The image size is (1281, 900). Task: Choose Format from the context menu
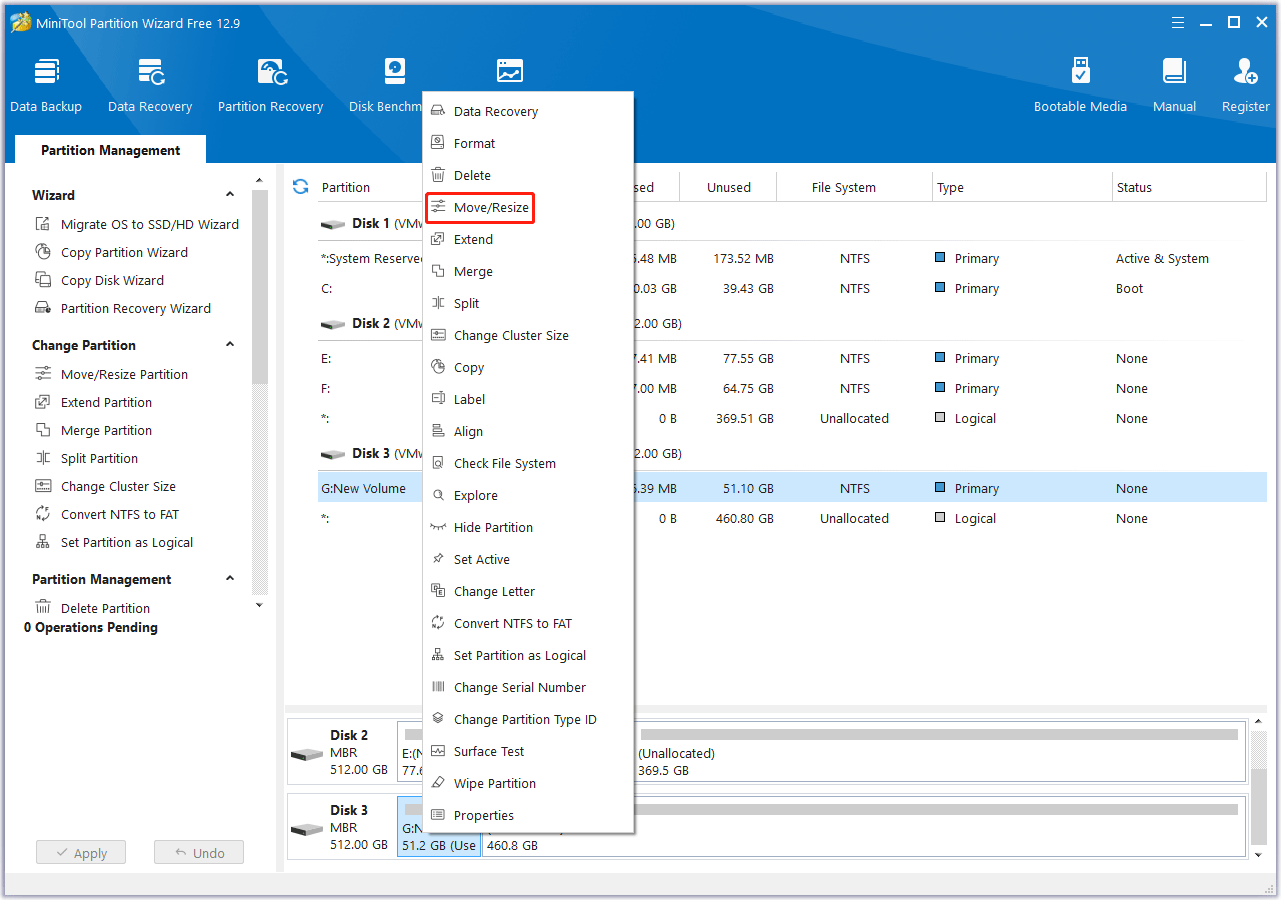(x=528, y=143)
